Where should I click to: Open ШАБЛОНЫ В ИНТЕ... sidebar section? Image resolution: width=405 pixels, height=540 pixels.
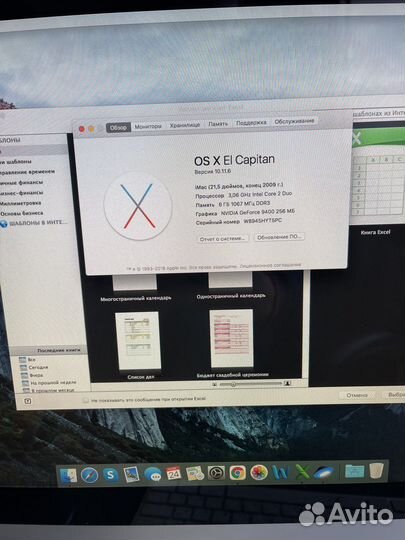(x=38, y=222)
